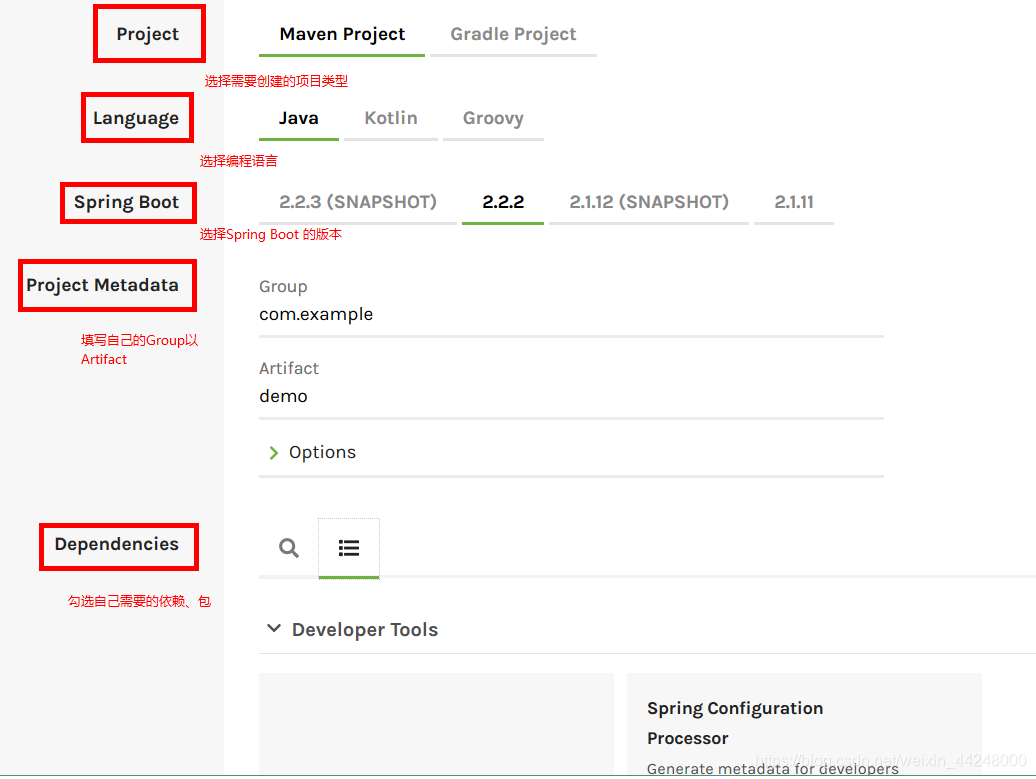This screenshot has width=1036, height=779.
Task: Choose Java as the language
Action: [299, 118]
